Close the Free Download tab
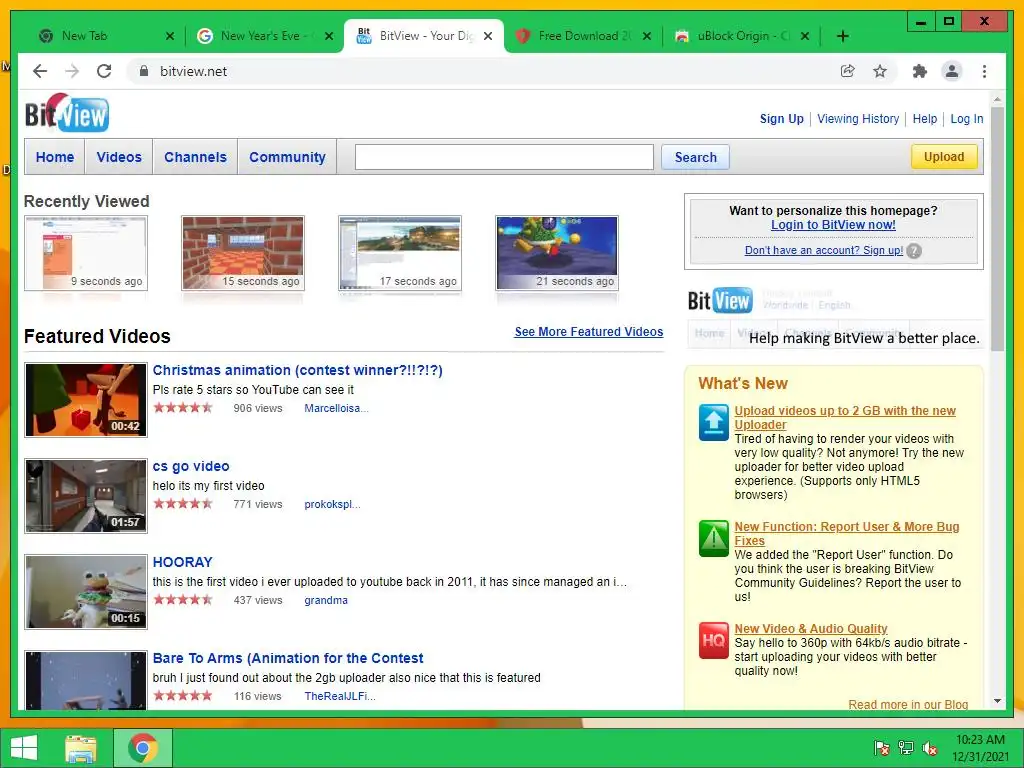The width and height of the screenshot is (1024, 768). tap(647, 36)
